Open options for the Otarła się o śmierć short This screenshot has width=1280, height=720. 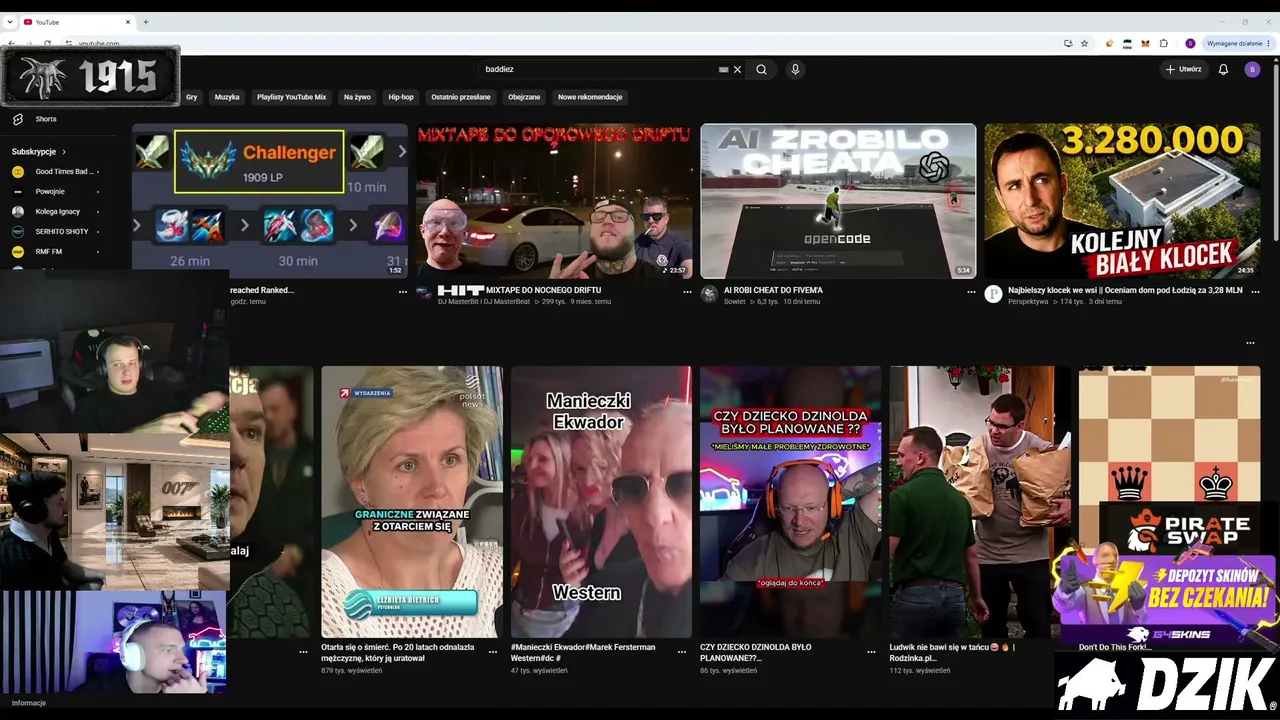click(493, 651)
